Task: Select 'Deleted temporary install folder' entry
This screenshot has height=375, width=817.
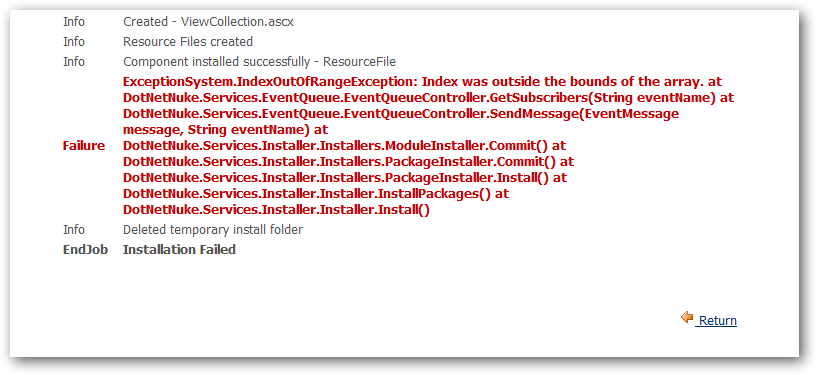Action: [x=213, y=230]
